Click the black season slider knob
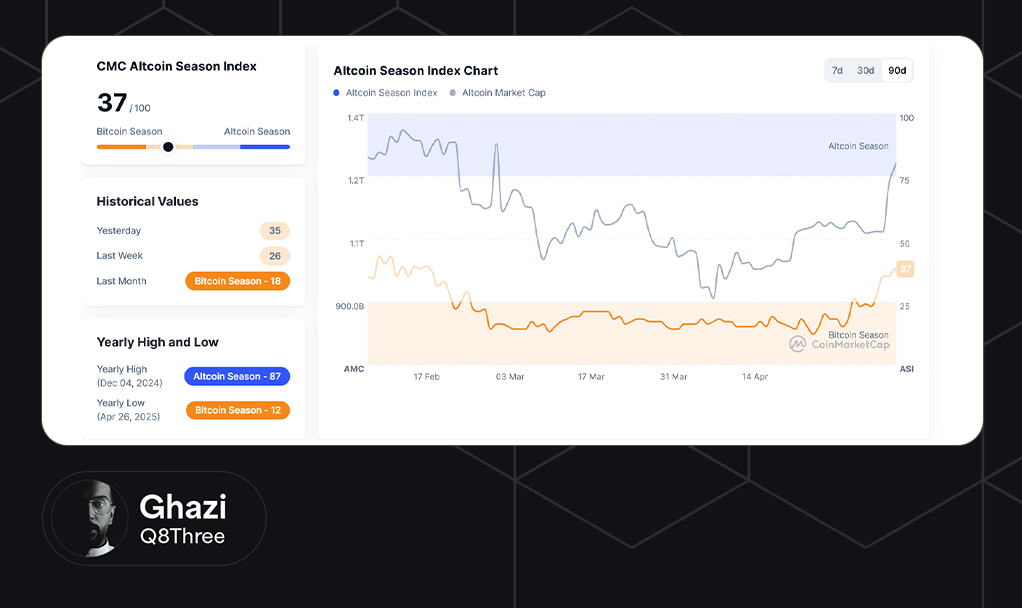Viewport: 1022px width, 608px height. pyautogui.click(x=168, y=147)
